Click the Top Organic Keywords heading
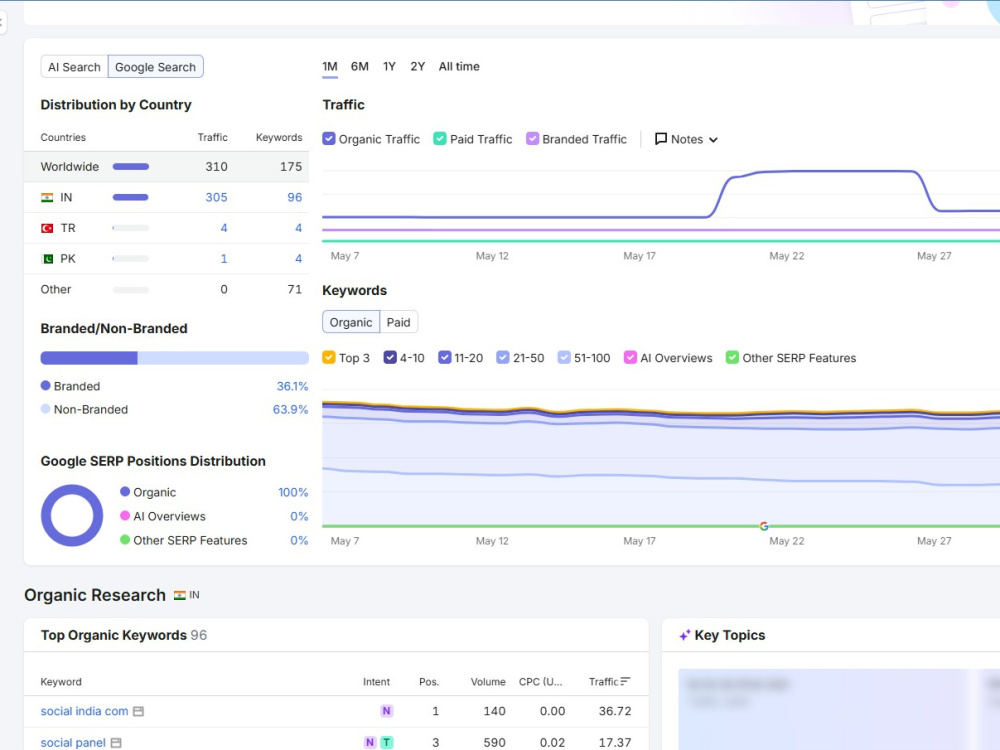Screen dimensions: 1000x750 pos(114,635)
